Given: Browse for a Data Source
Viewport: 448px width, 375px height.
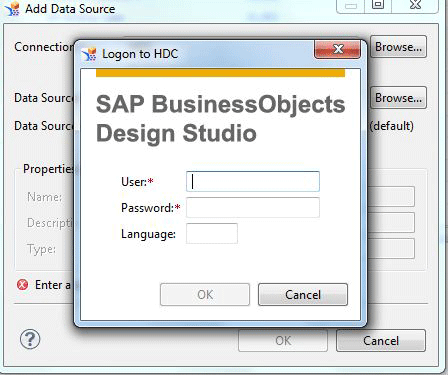Looking at the screenshot, I should (x=398, y=98).
